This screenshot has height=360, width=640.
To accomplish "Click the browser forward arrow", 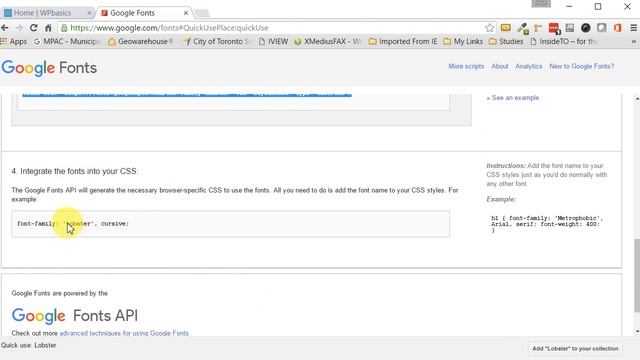I will click(19, 28).
